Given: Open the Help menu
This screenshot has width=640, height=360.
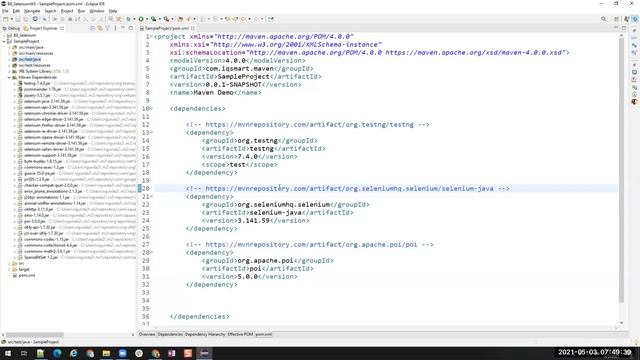Looking at the screenshot, I should coord(113,11).
